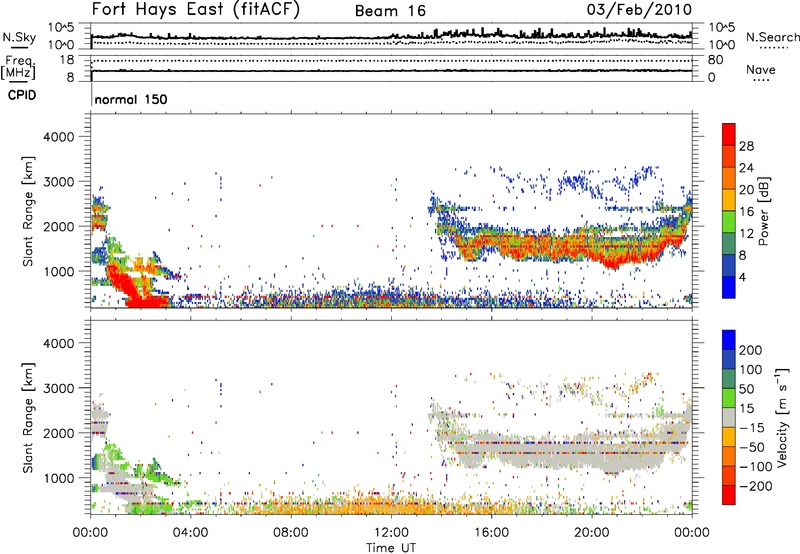Click the '12:00' time tick label
800x554 pixels.
tap(391, 533)
